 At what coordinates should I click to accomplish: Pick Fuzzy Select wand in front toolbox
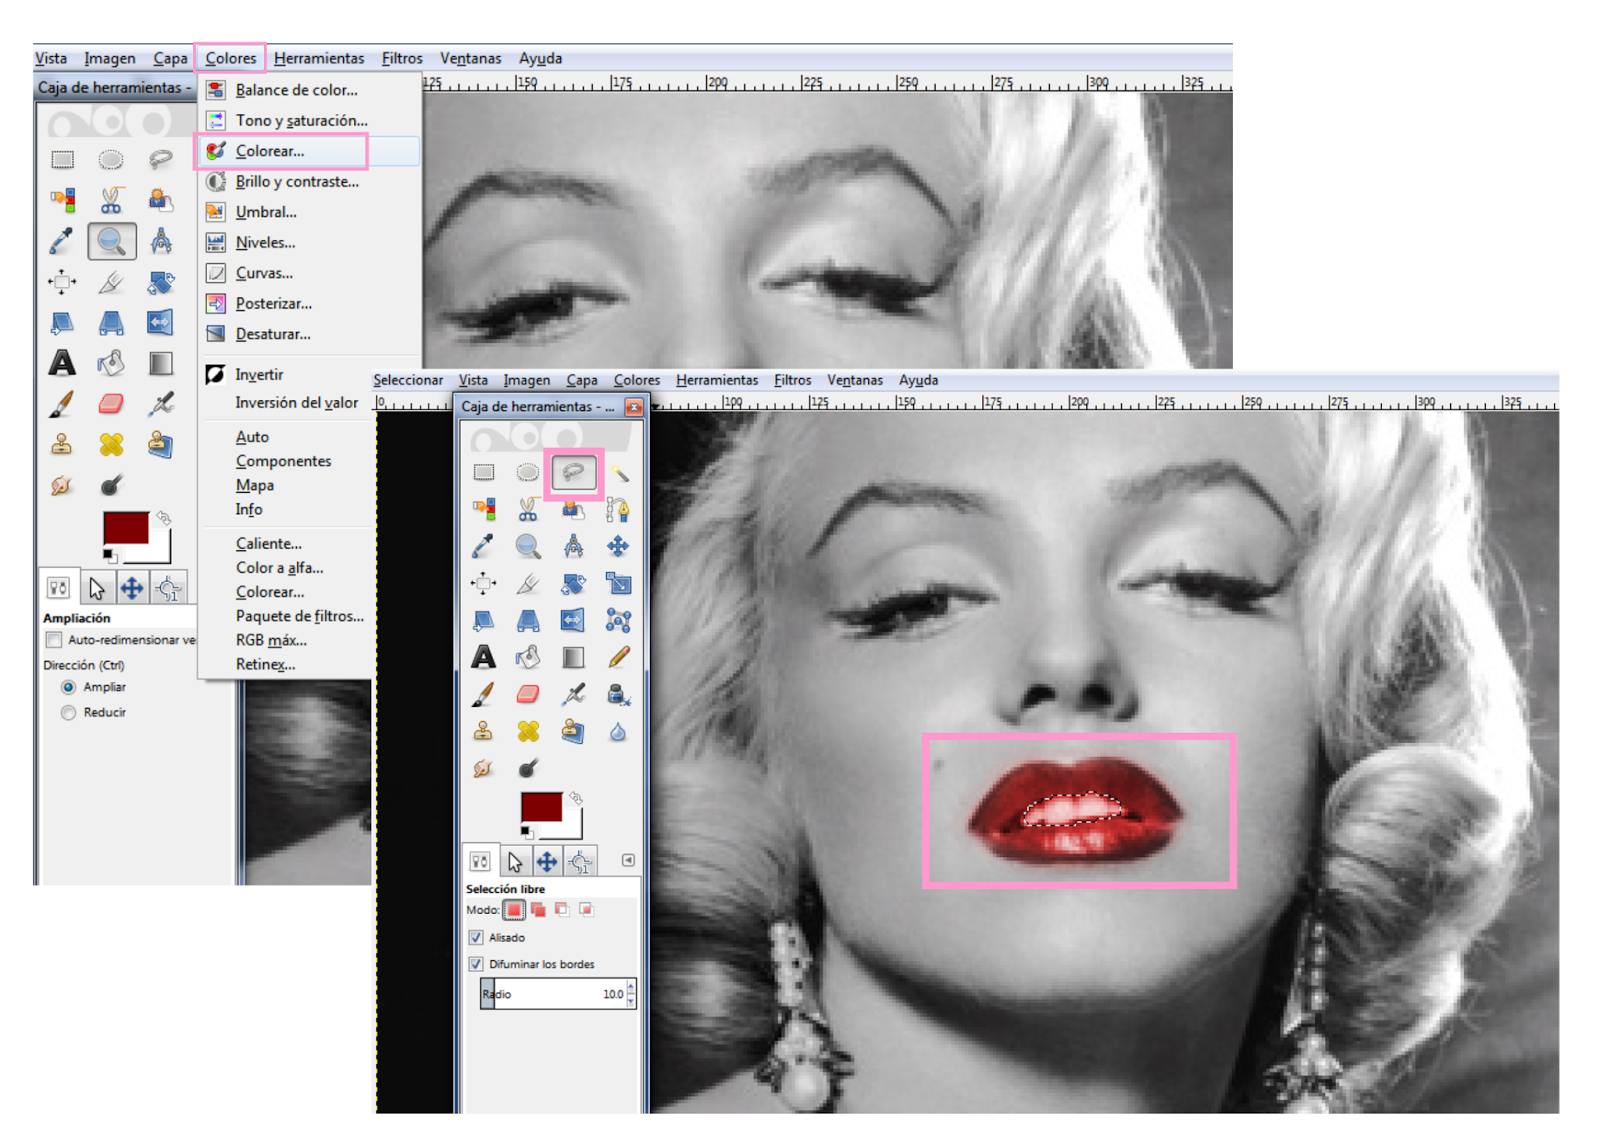tap(619, 472)
